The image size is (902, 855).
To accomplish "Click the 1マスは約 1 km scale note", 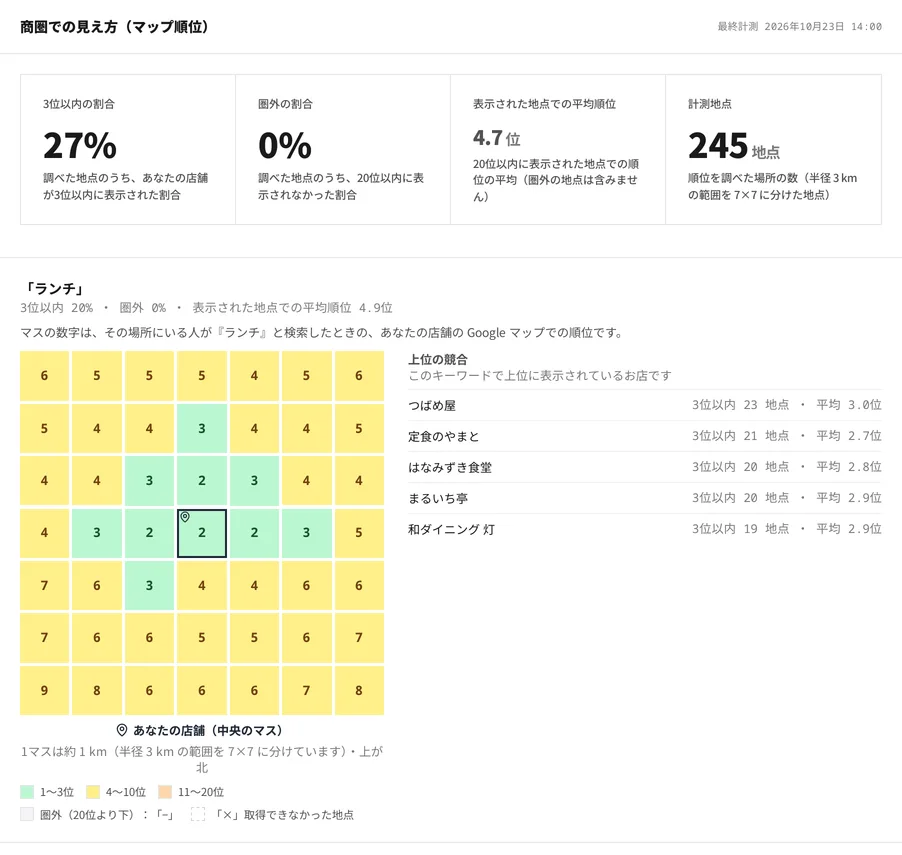I will click(202, 759).
